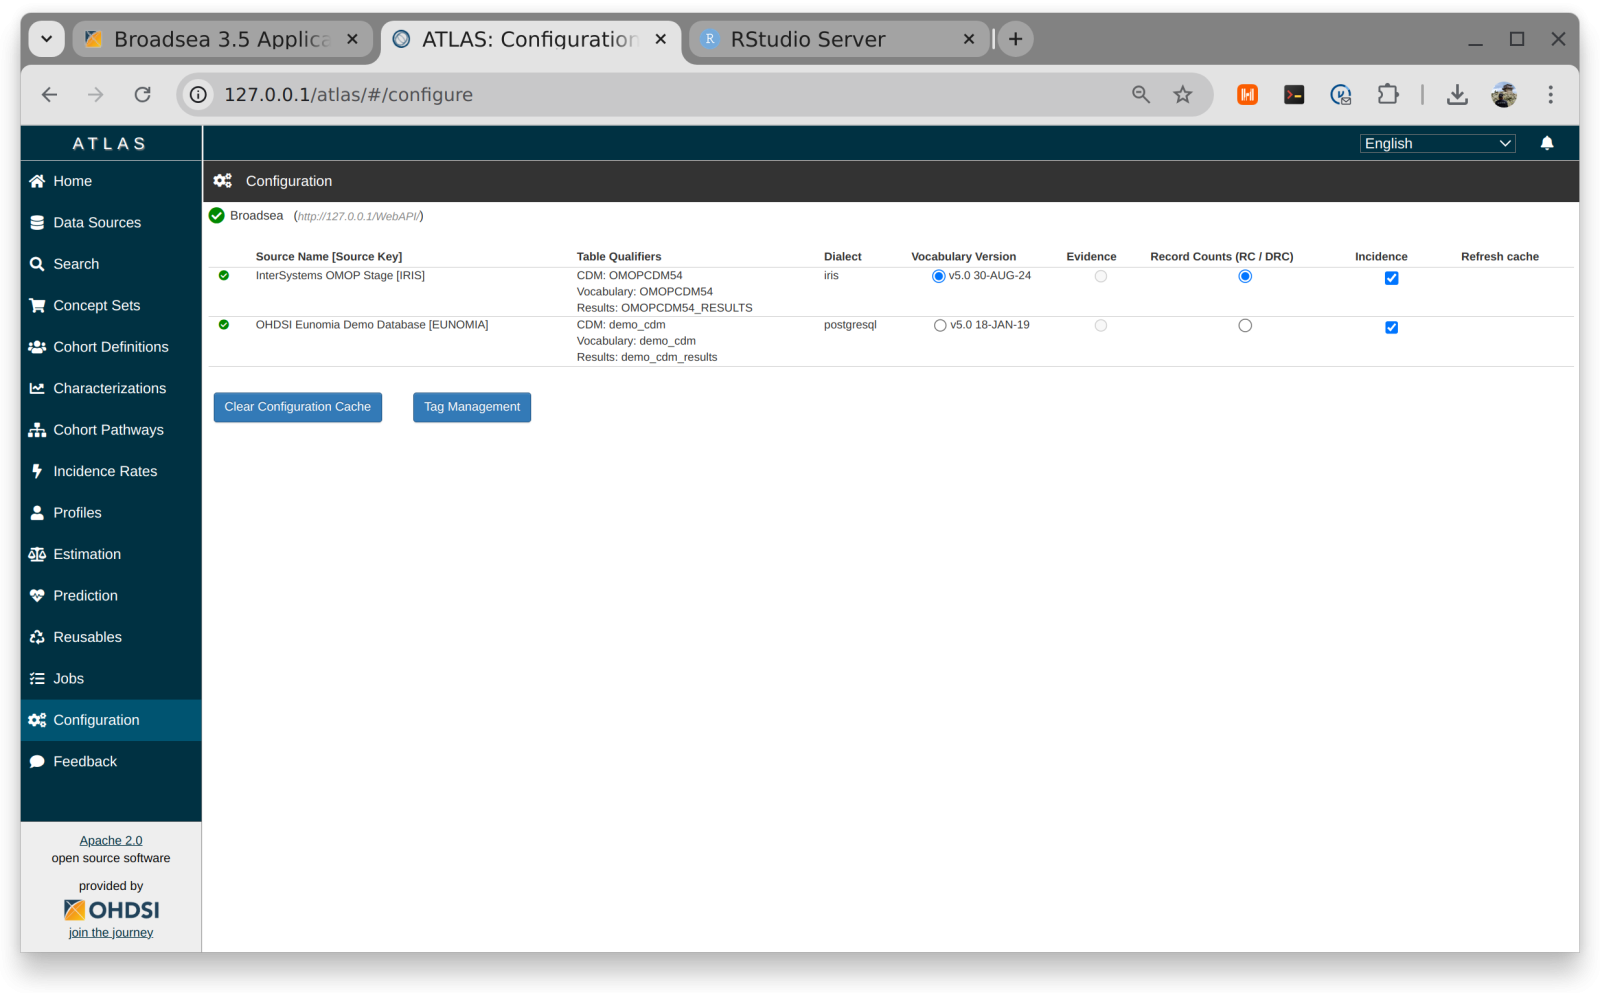
Task: Switch to Broadsea 3.5 Application tab
Action: pyautogui.click(x=221, y=39)
